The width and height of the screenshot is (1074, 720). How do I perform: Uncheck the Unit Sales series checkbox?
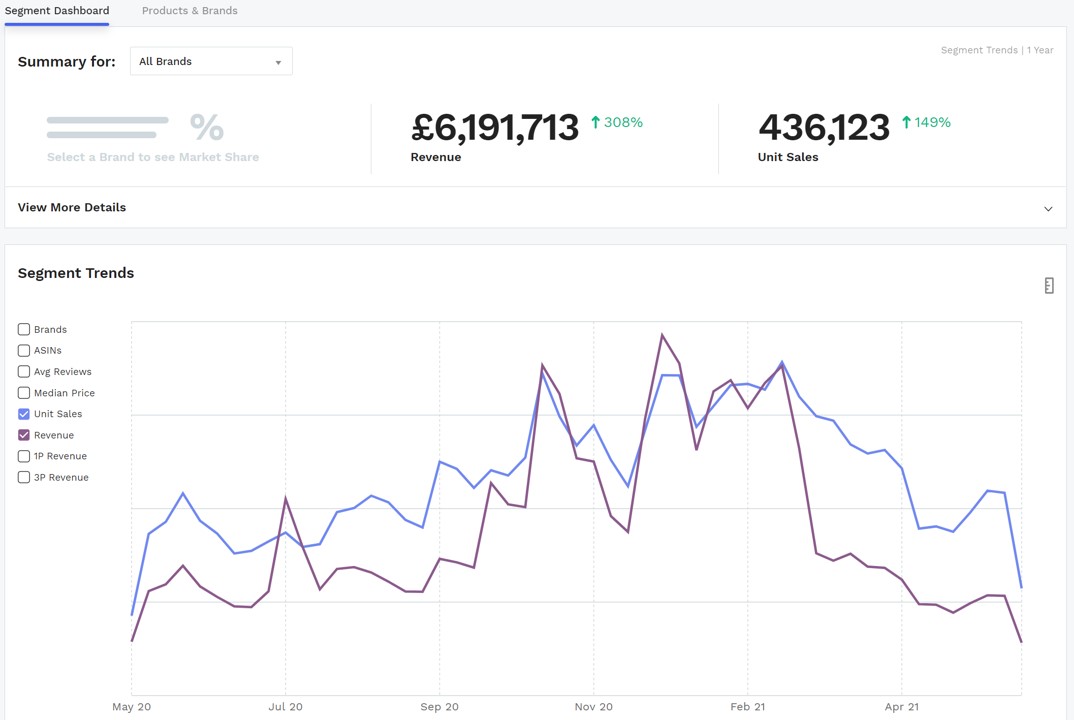coord(24,414)
